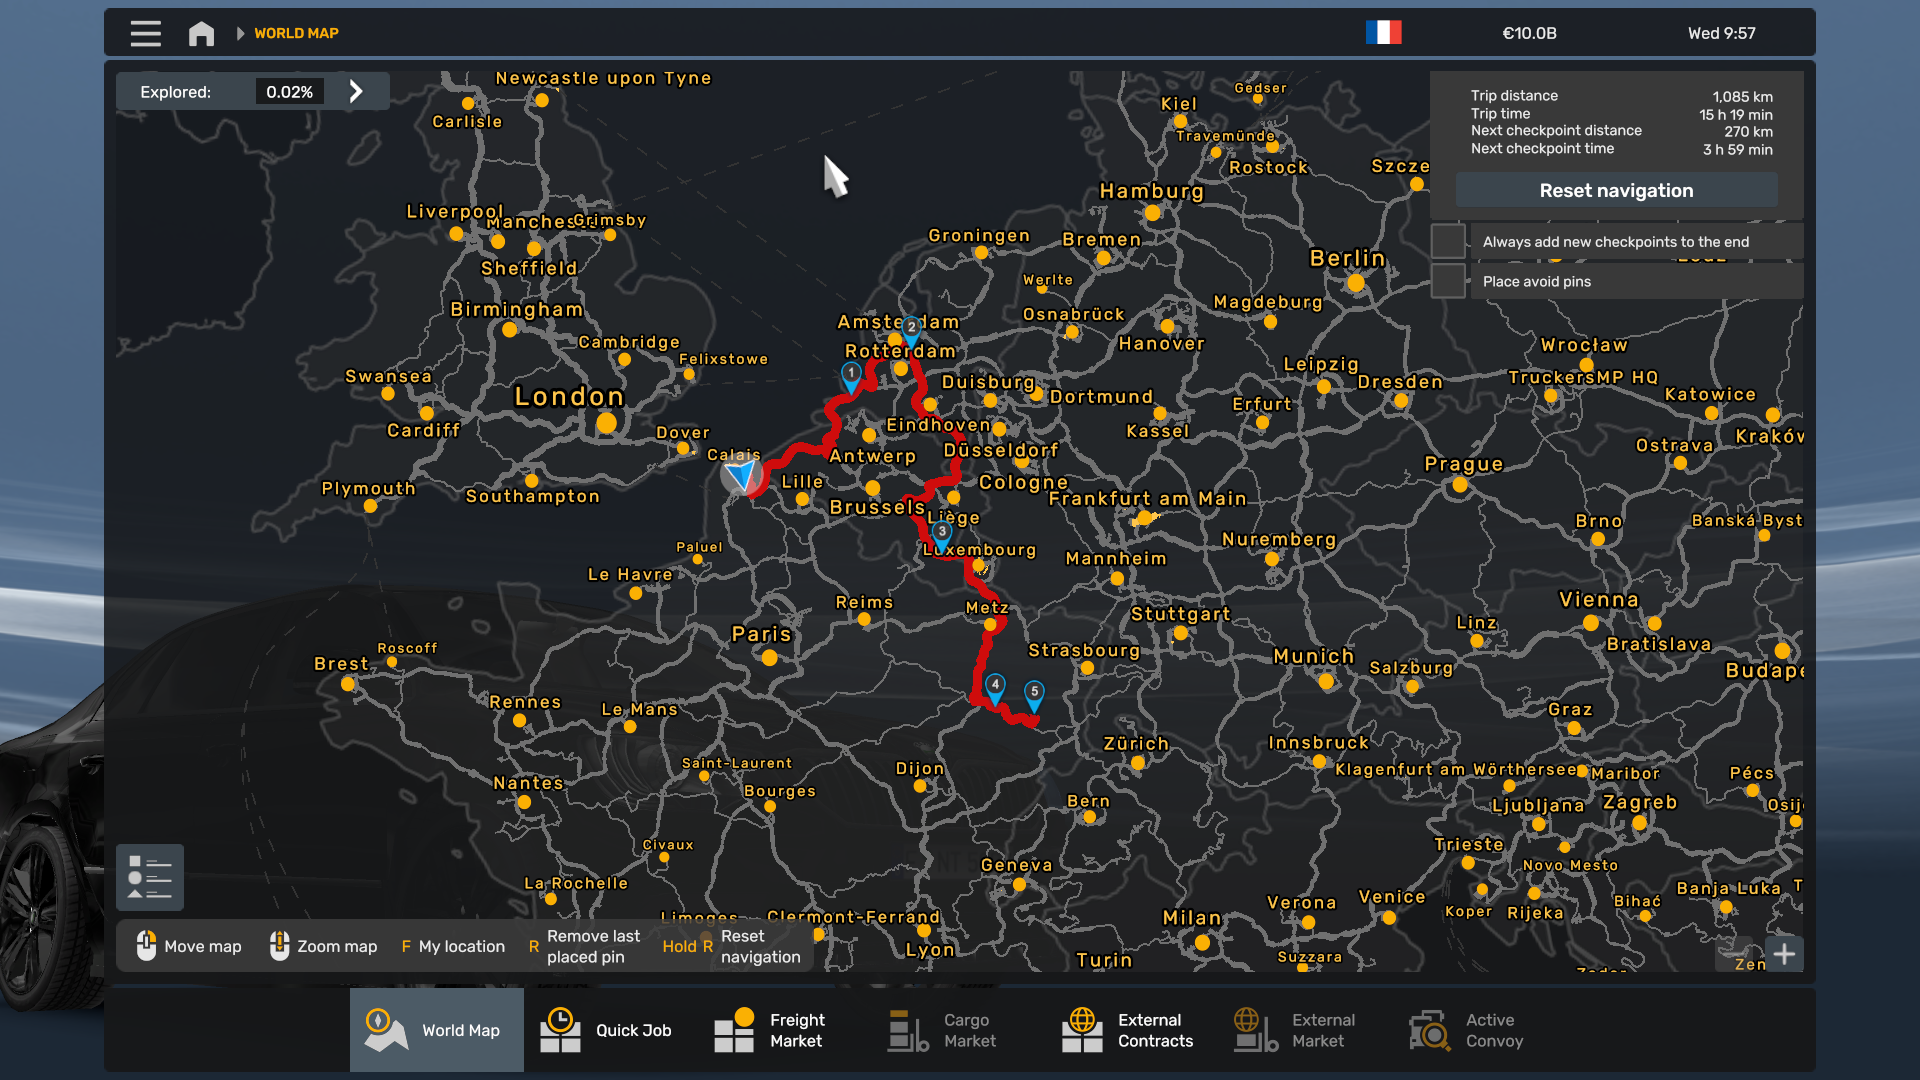The width and height of the screenshot is (1920, 1080).
Task: Open the map legend list icon
Action: click(x=150, y=877)
